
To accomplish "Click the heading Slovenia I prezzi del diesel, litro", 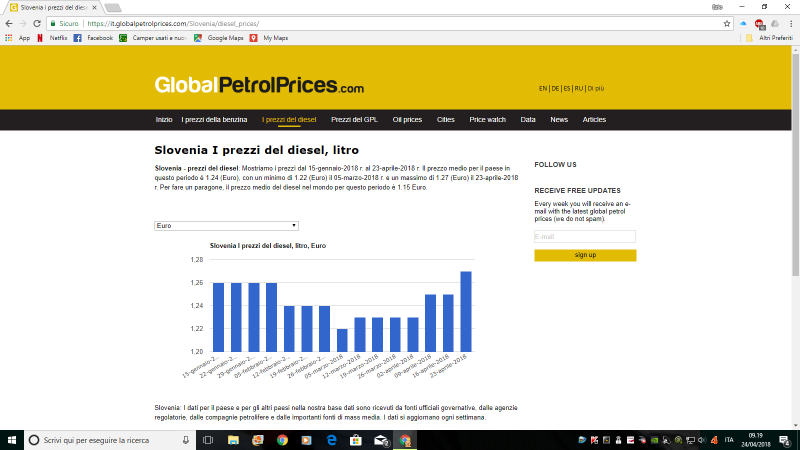I will click(257, 150).
